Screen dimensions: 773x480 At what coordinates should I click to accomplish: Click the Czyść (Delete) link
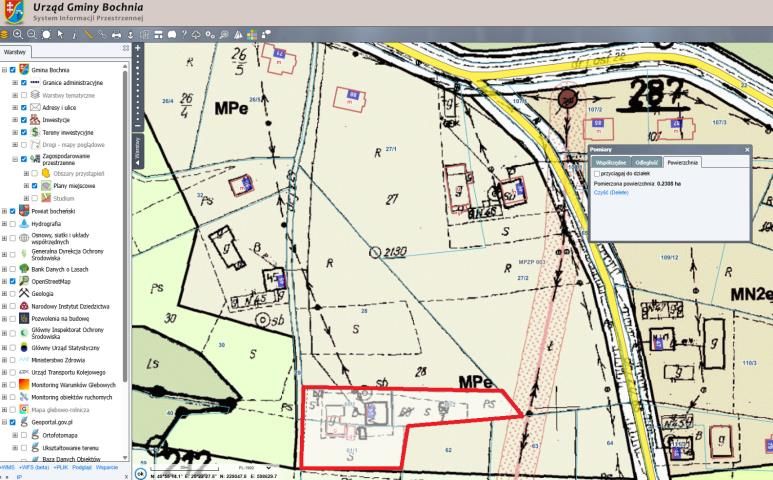point(611,193)
